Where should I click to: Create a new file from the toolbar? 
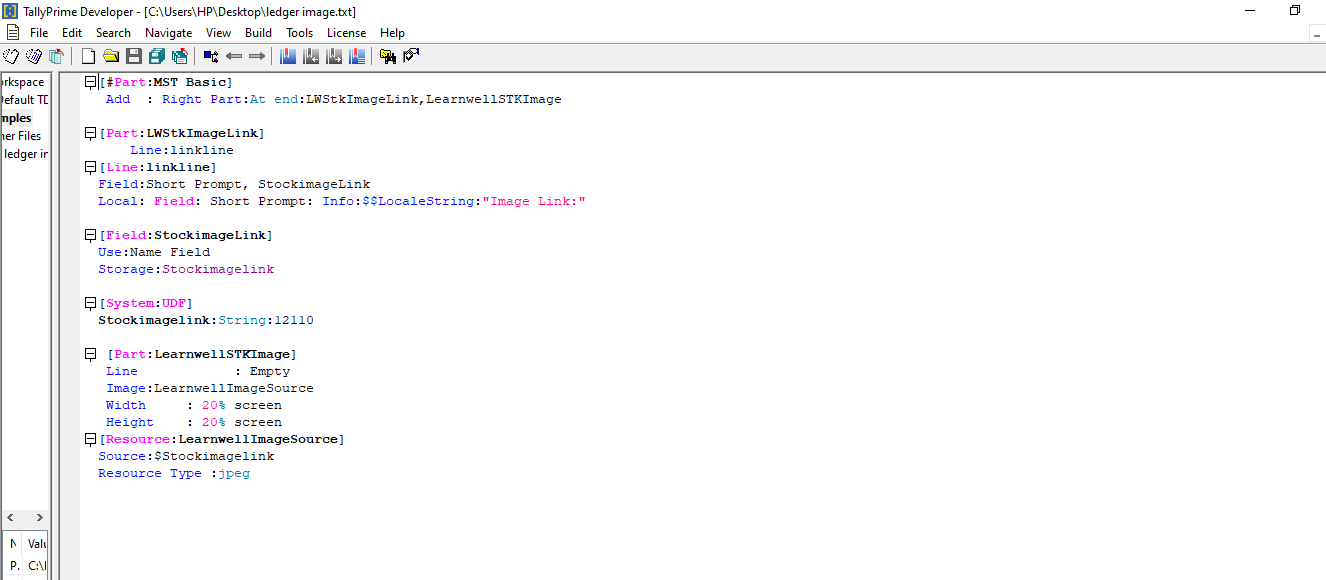[x=88, y=56]
